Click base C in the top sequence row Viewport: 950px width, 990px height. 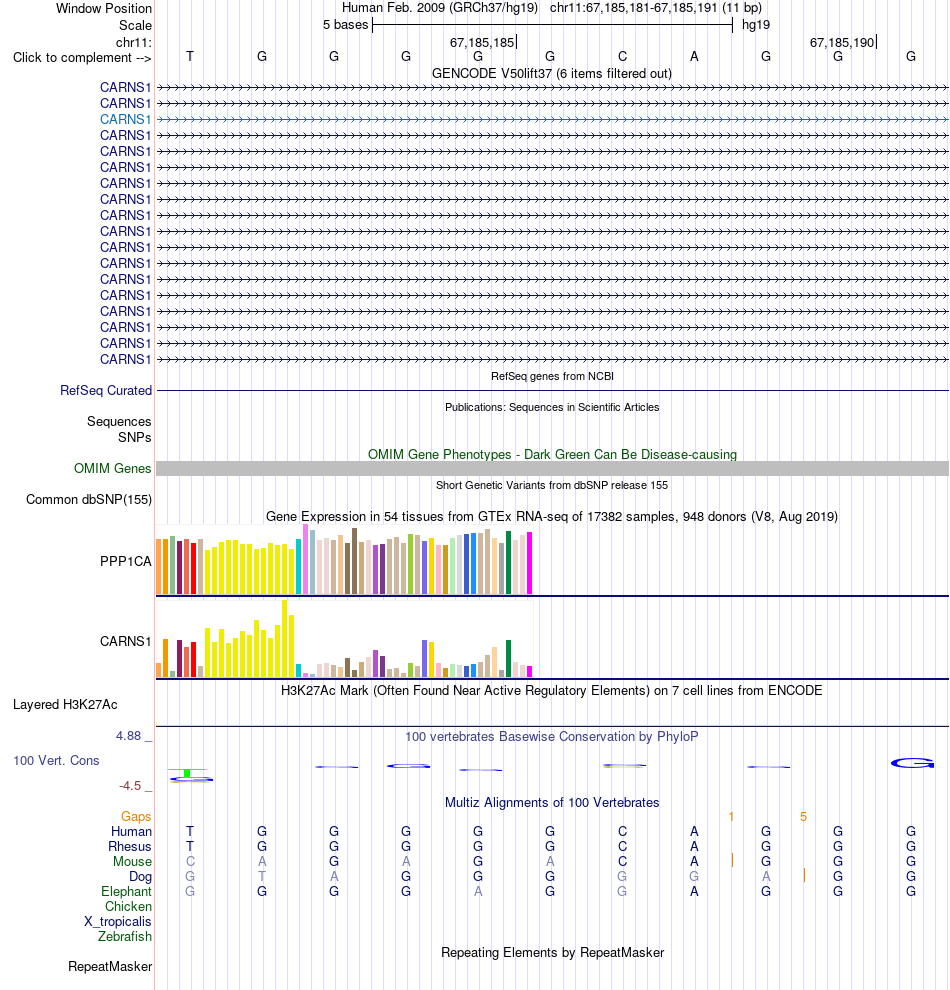point(622,56)
